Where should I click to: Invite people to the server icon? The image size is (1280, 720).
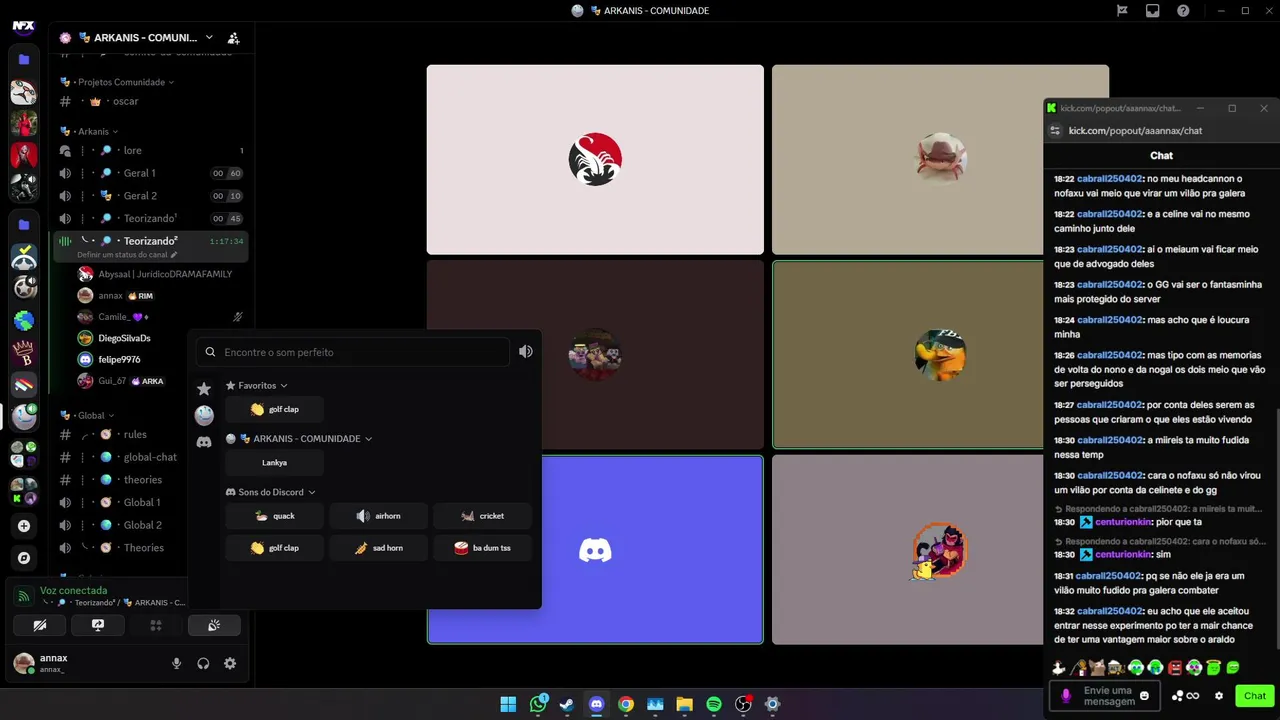234,38
